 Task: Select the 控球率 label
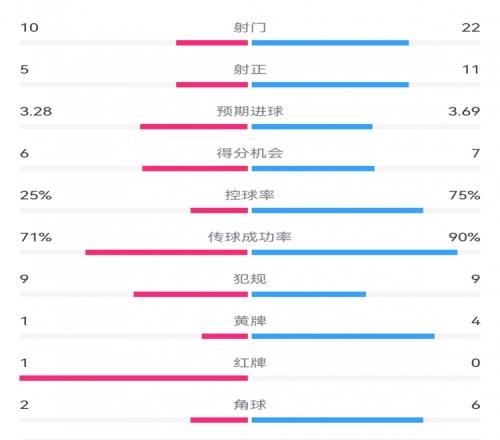pyautogui.click(x=250, y=195)
